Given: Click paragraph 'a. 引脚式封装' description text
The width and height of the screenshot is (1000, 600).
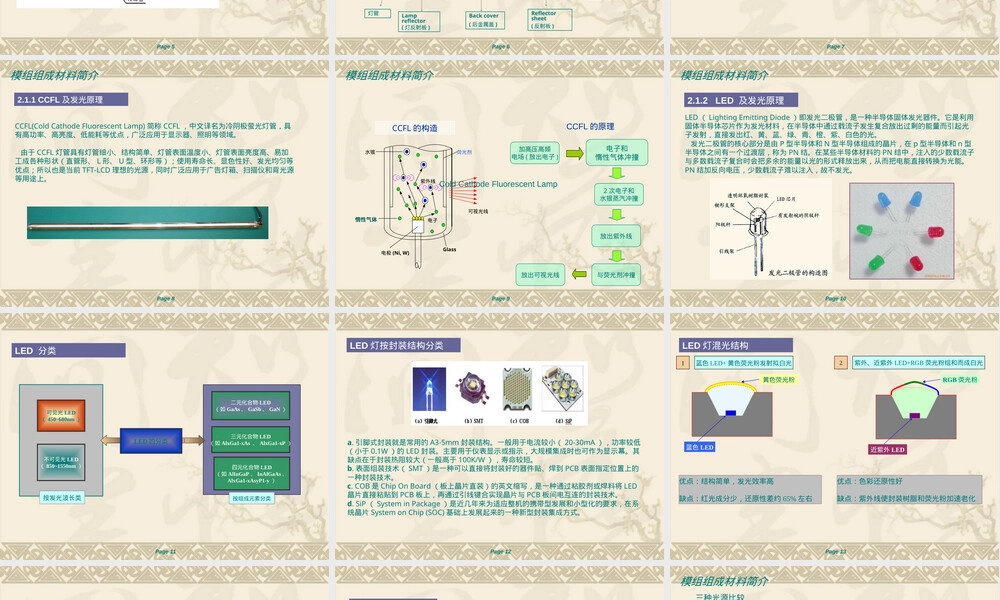Looking at the screenshot, I should 494,451.
